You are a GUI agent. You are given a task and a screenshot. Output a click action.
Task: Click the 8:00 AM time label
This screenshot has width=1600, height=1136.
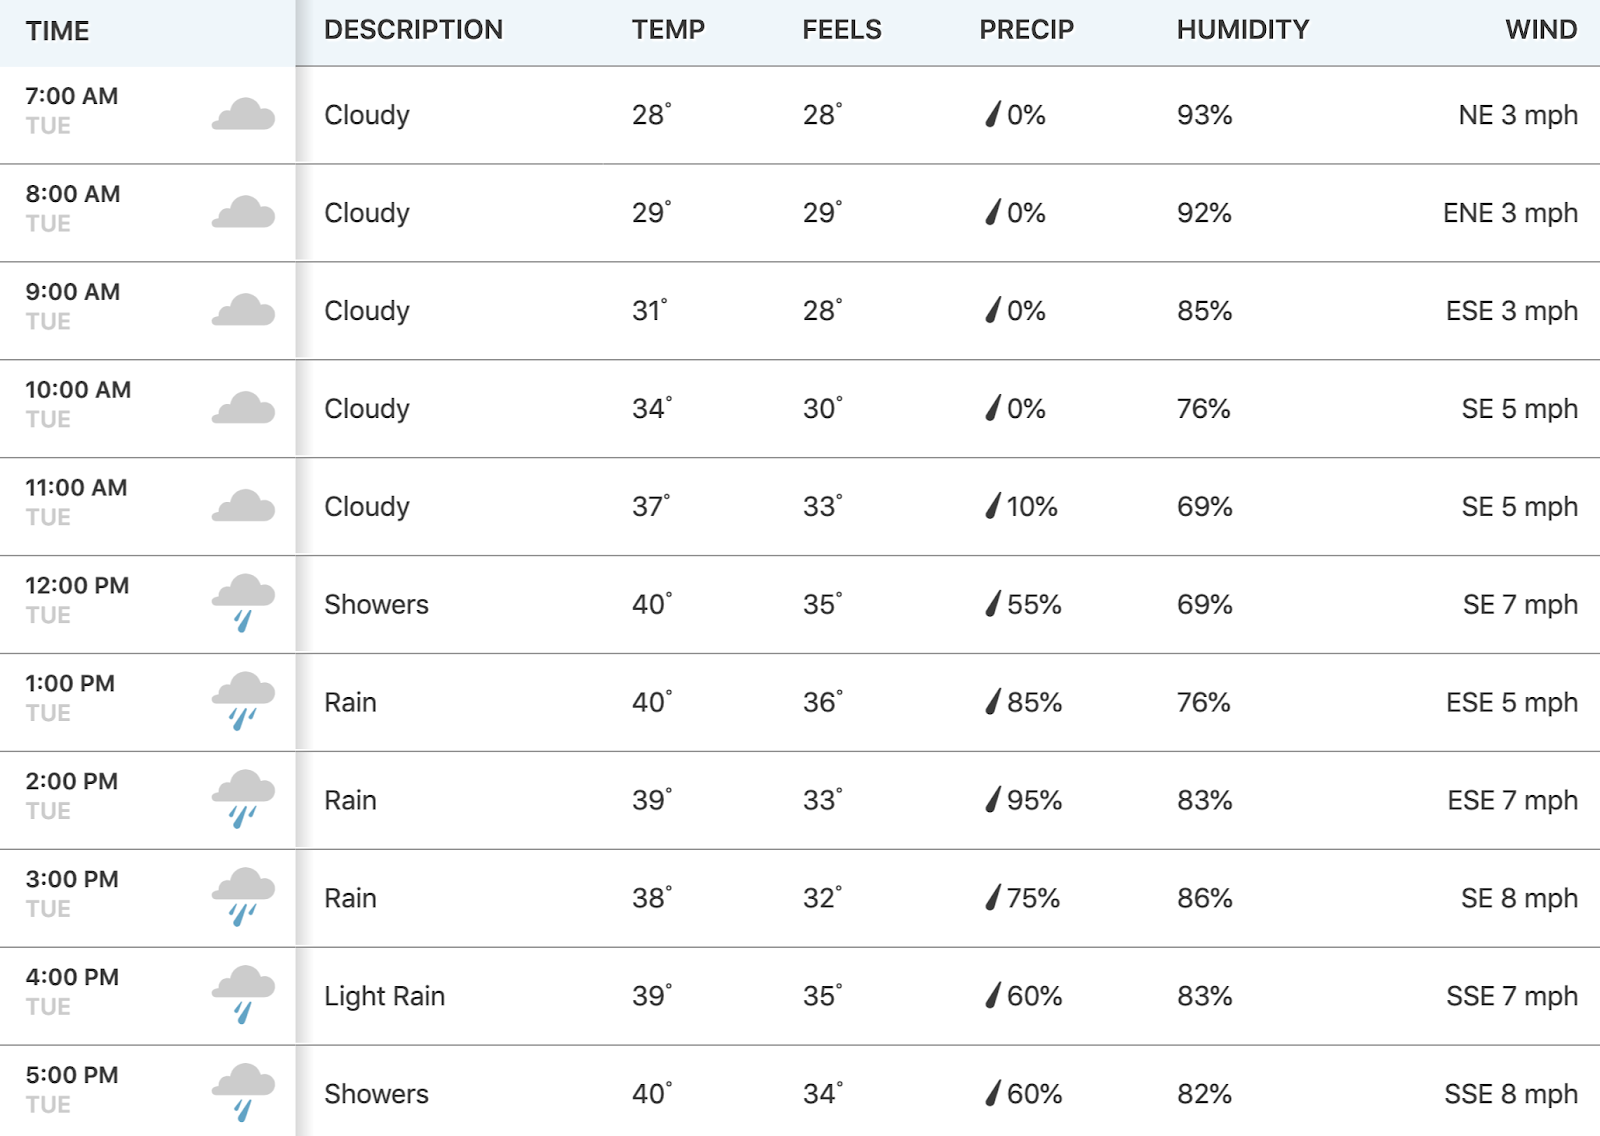tap(73, 194)
